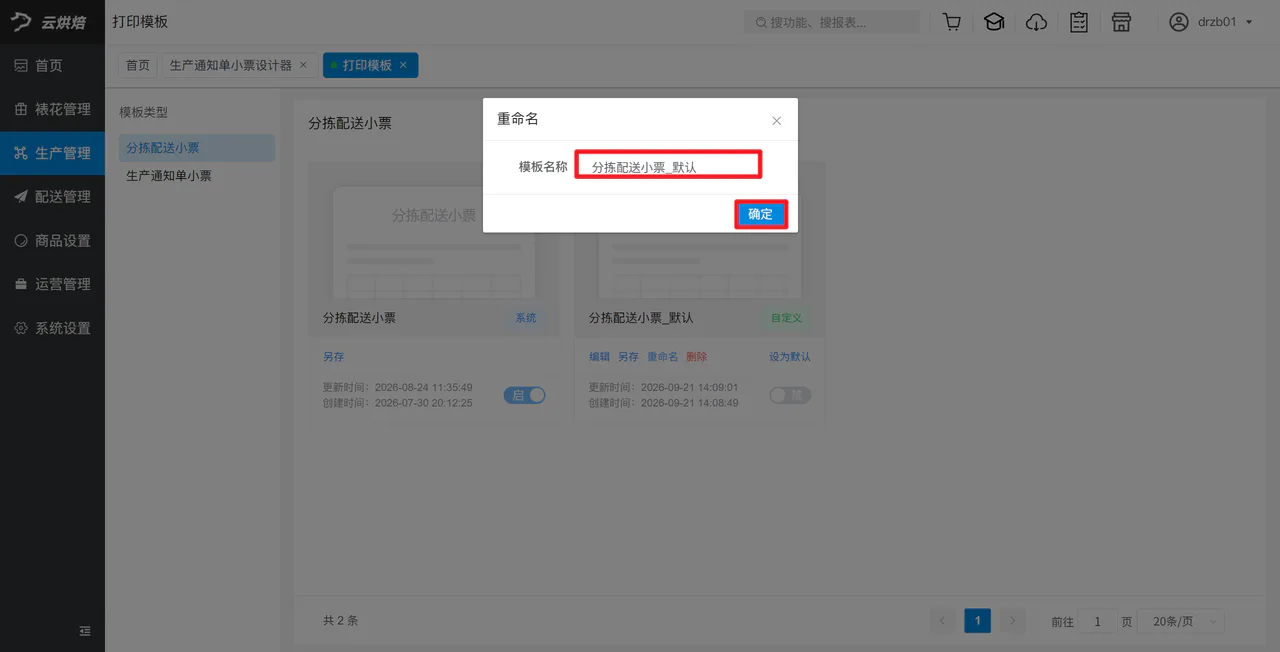
Task: Click the 模板名称 input field
Action: 669,166
